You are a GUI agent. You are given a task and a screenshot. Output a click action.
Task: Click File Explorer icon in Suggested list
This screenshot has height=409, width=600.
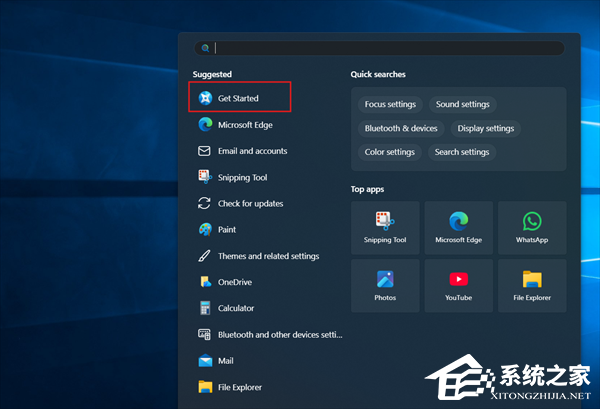point(205,387)
